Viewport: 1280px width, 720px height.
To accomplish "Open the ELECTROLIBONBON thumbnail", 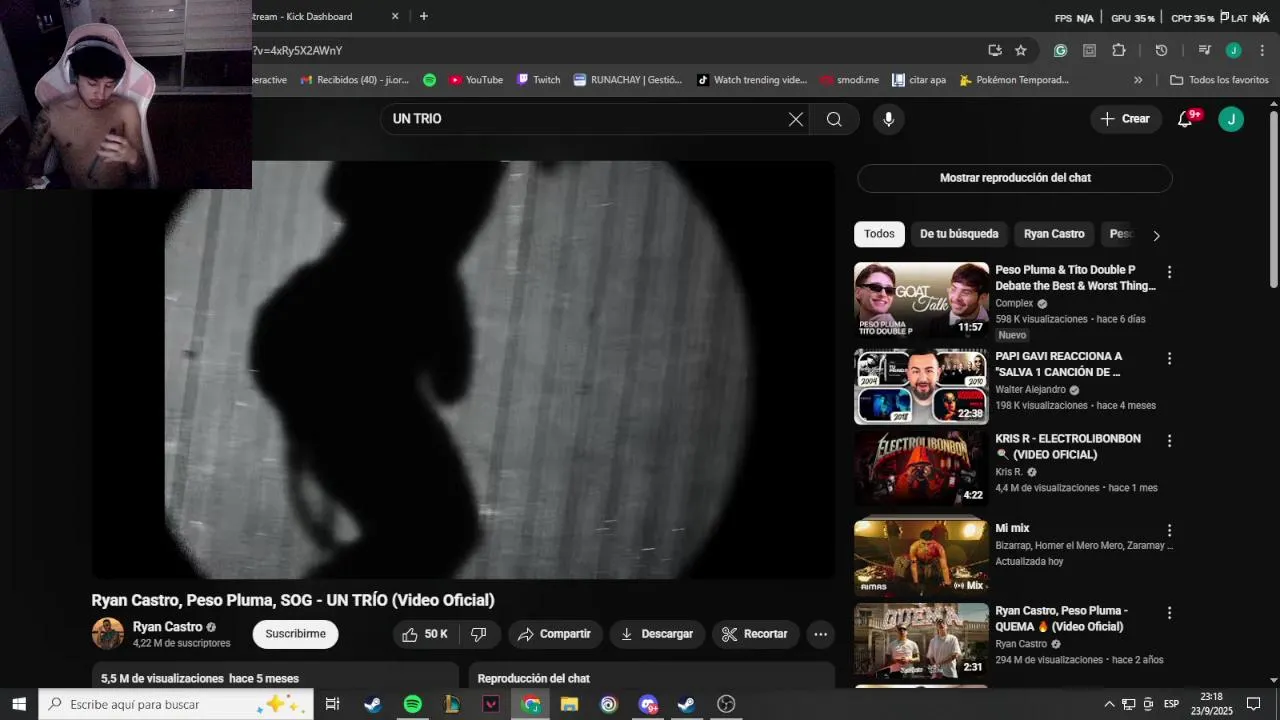I will point(921,468).
